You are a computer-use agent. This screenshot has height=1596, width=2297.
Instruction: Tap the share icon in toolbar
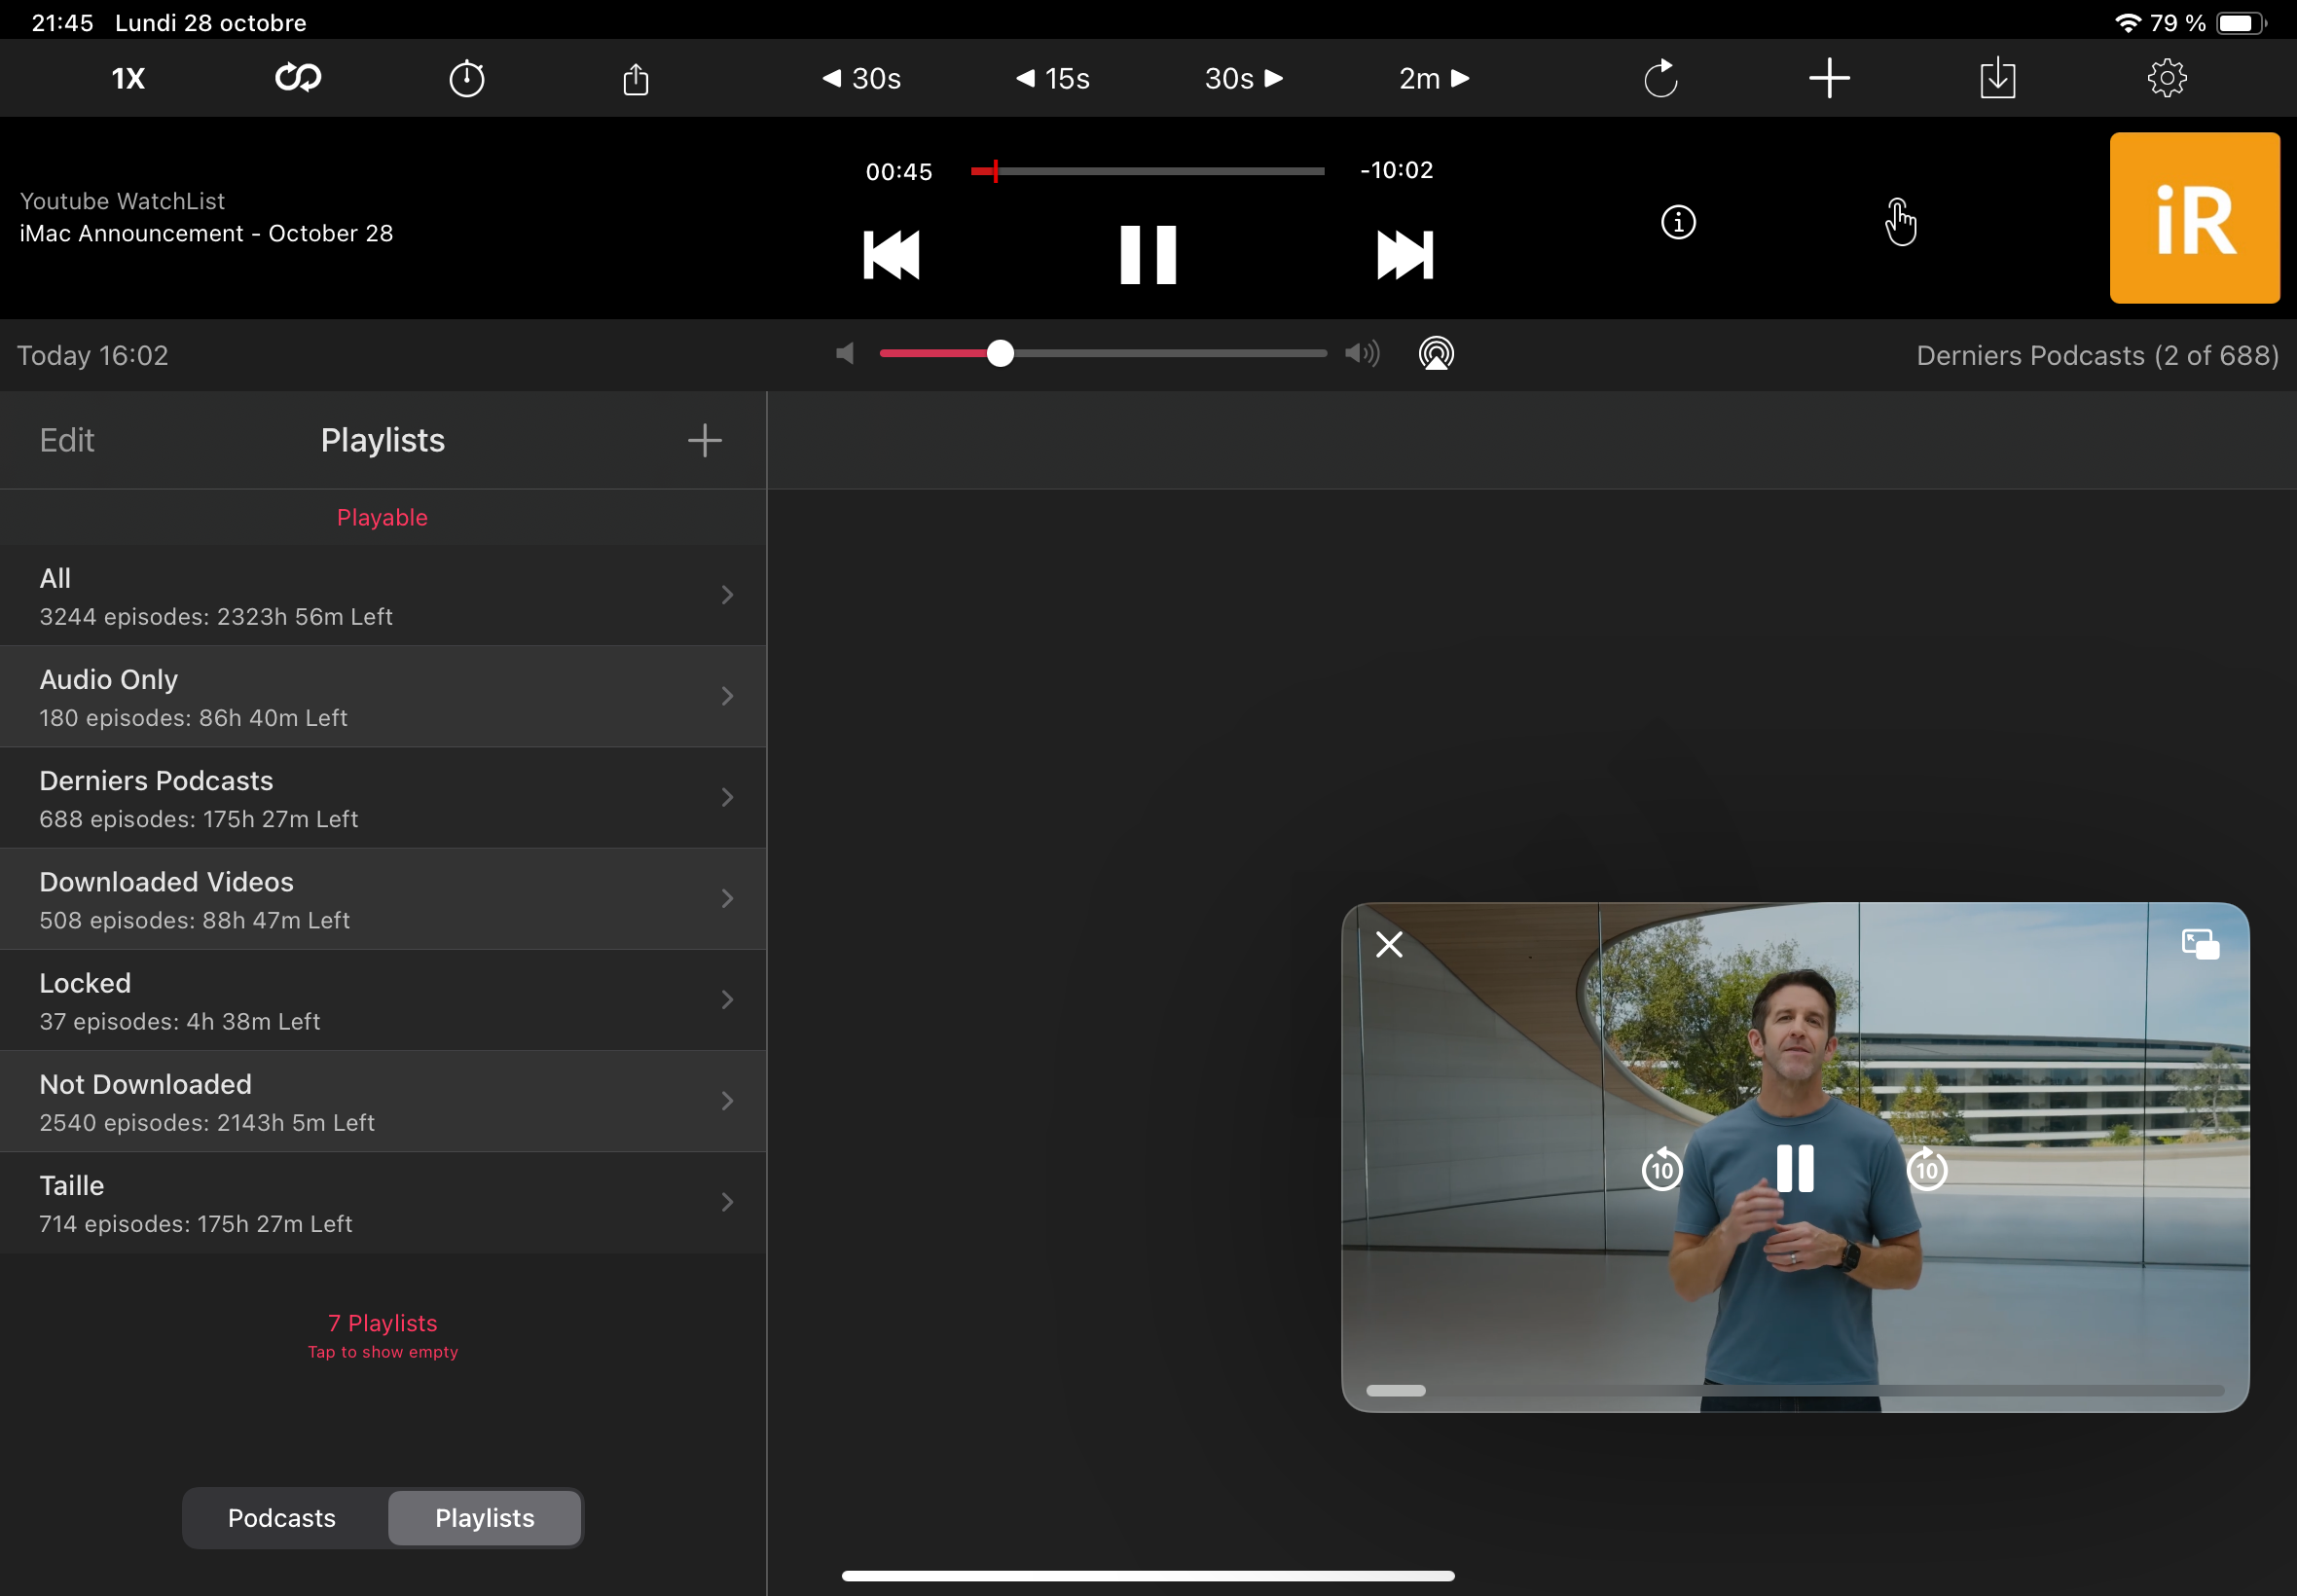click(636, 78)
